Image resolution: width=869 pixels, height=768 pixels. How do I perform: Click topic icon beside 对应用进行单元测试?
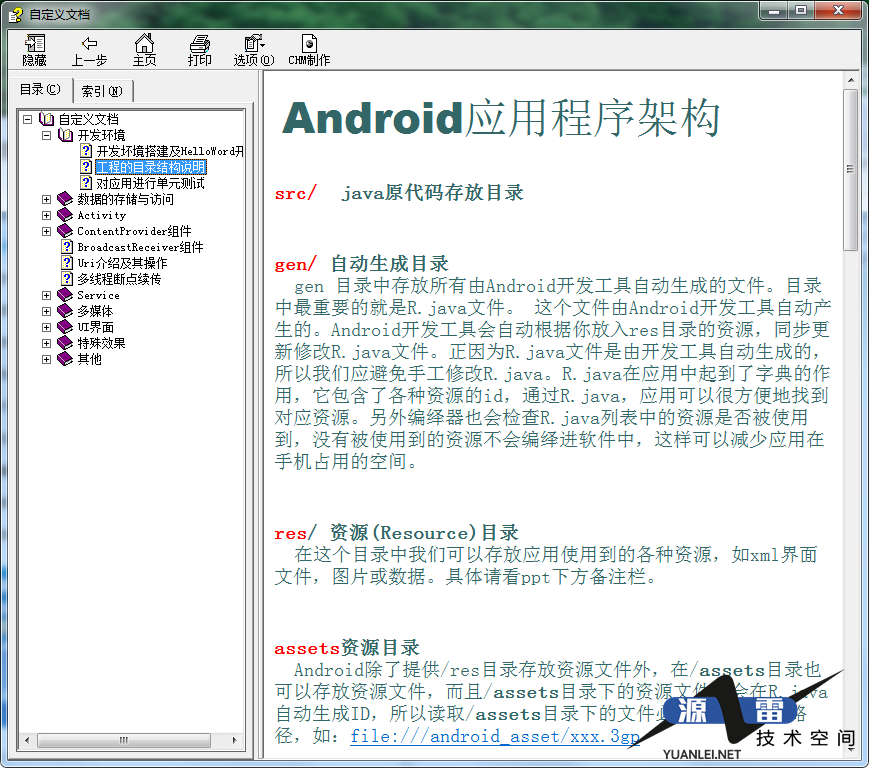(86, 183)
